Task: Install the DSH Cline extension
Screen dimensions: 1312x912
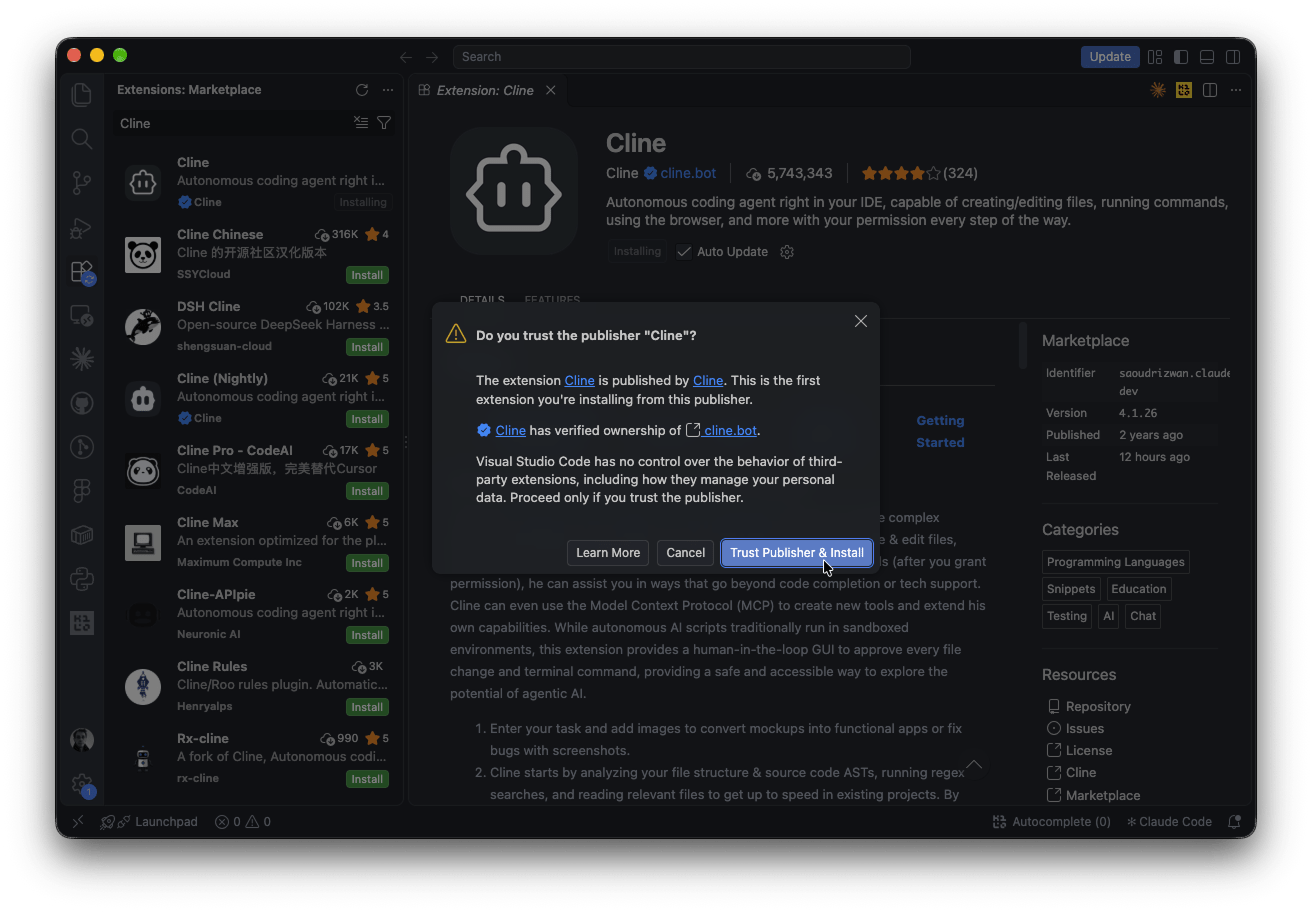Action: coord(368,347)
